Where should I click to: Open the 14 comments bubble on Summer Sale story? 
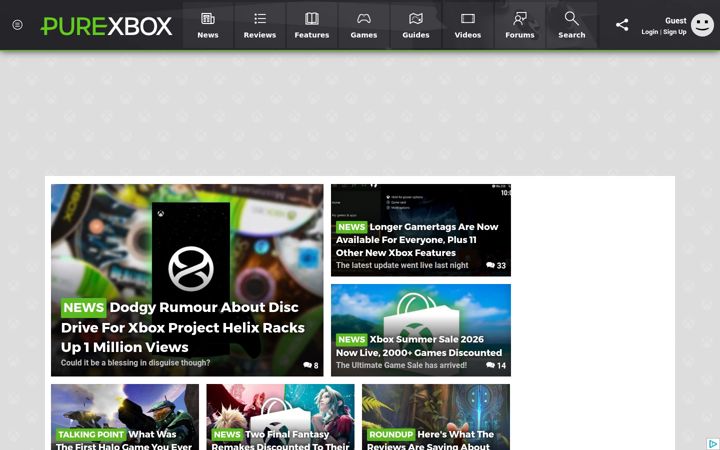click(x=496, y=366)
